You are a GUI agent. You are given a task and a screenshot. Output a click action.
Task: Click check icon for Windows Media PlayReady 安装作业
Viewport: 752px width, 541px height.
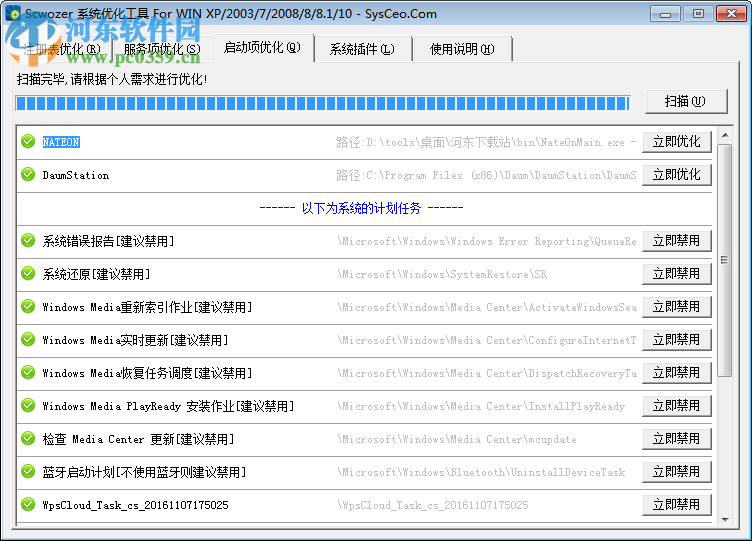coord(28,406)
